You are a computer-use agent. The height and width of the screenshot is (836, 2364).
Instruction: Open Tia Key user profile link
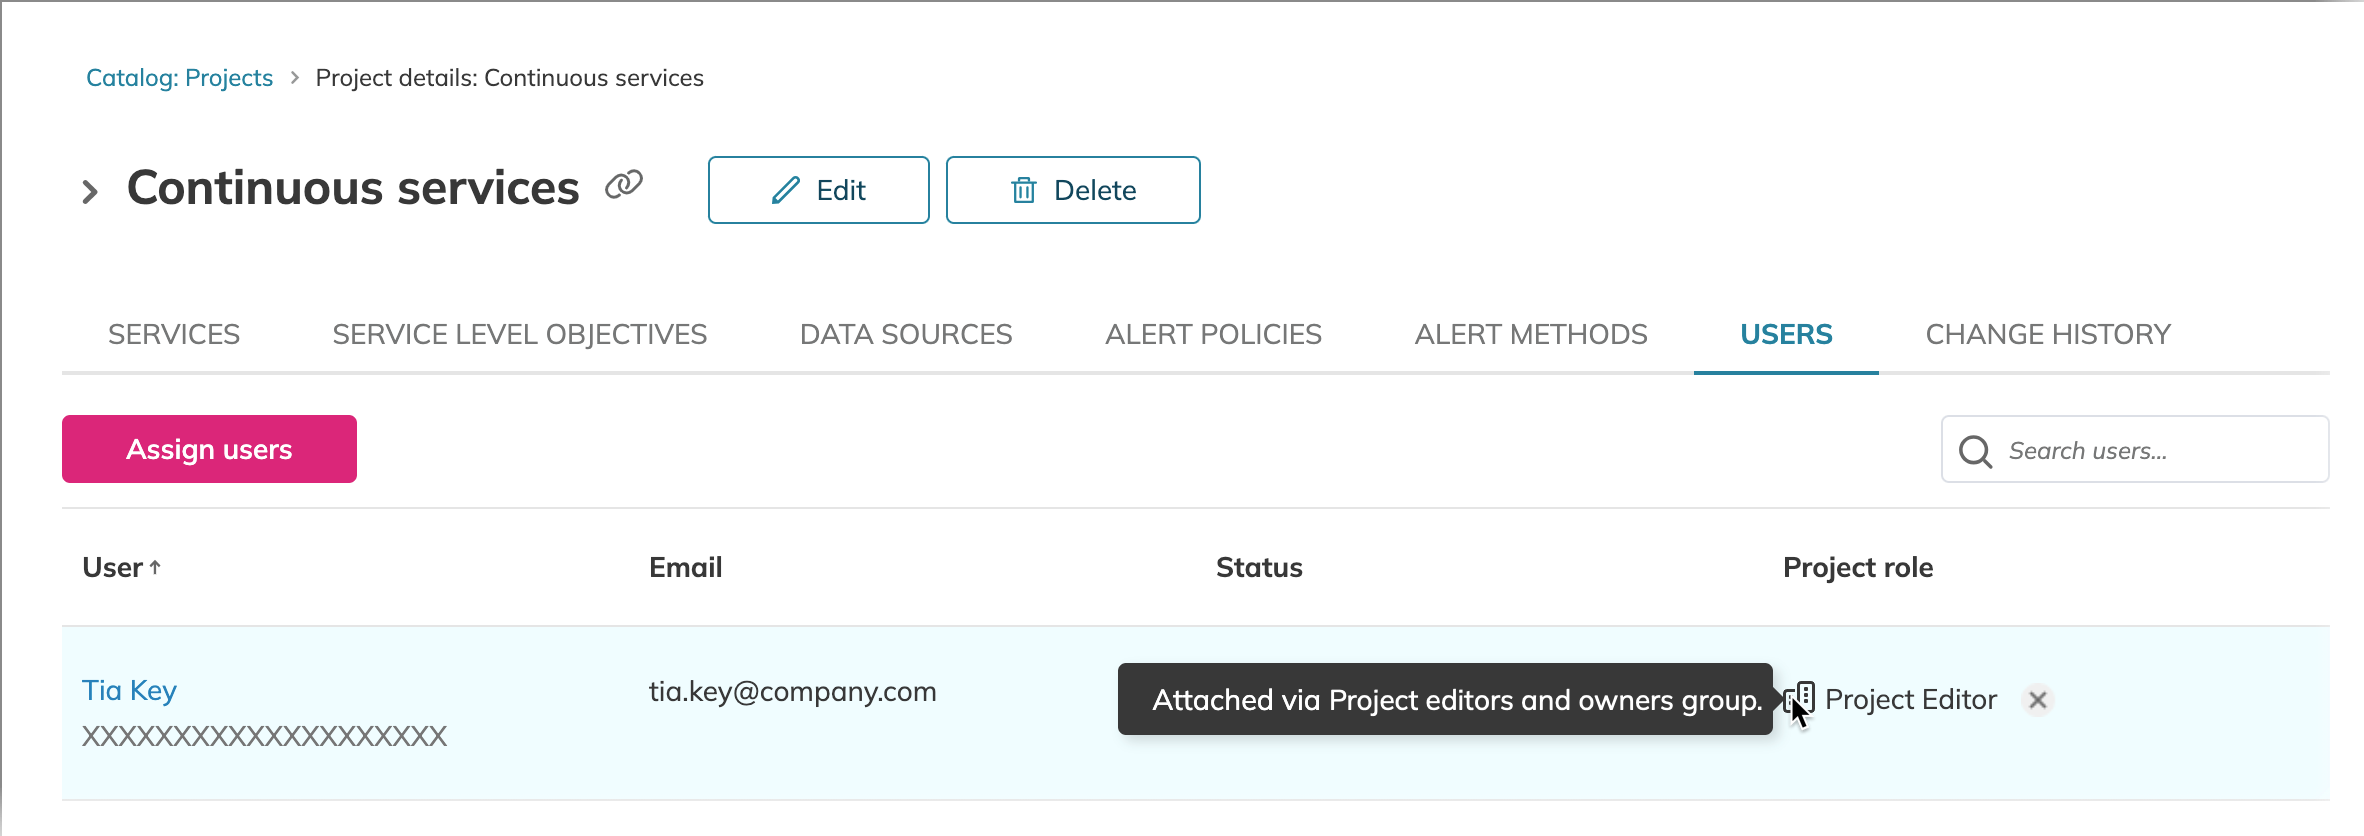click(x=129, y=691)
